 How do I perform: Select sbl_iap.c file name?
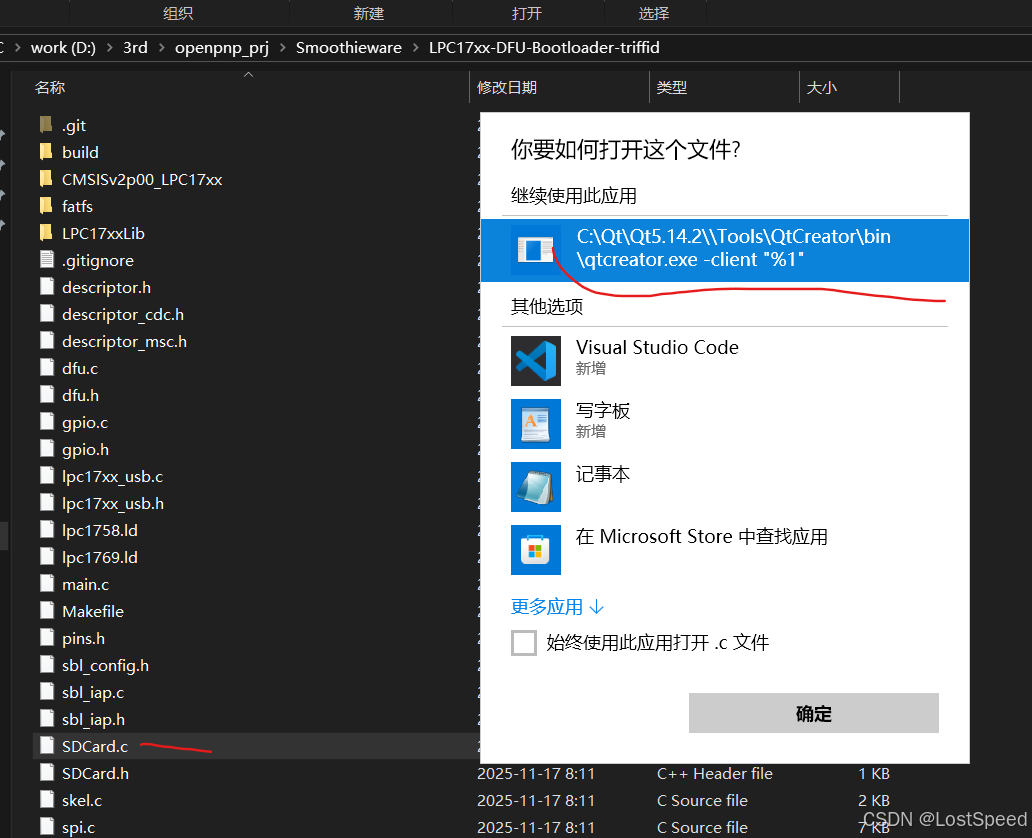[x=93, y=693]
